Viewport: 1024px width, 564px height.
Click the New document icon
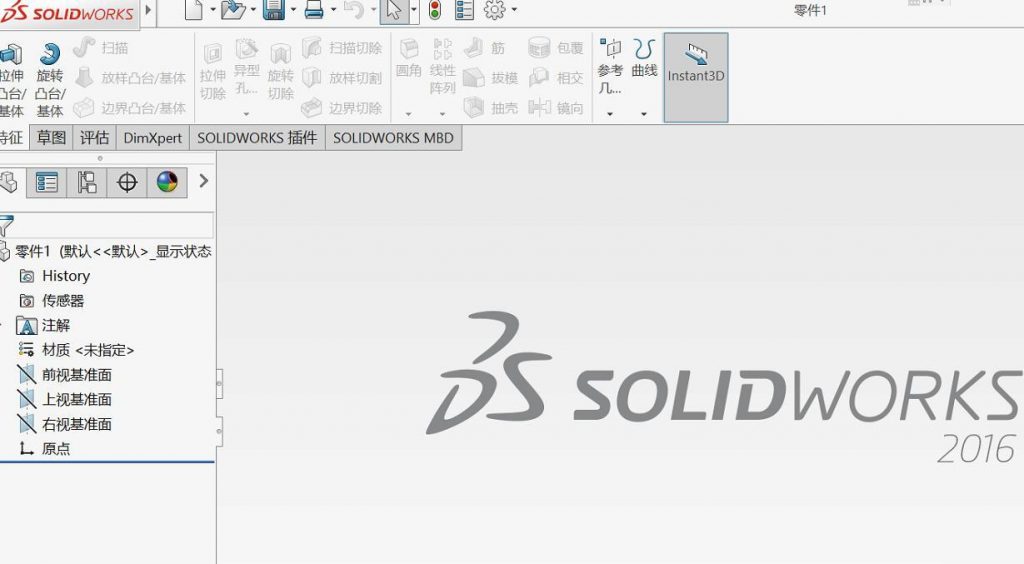[193, 10]
